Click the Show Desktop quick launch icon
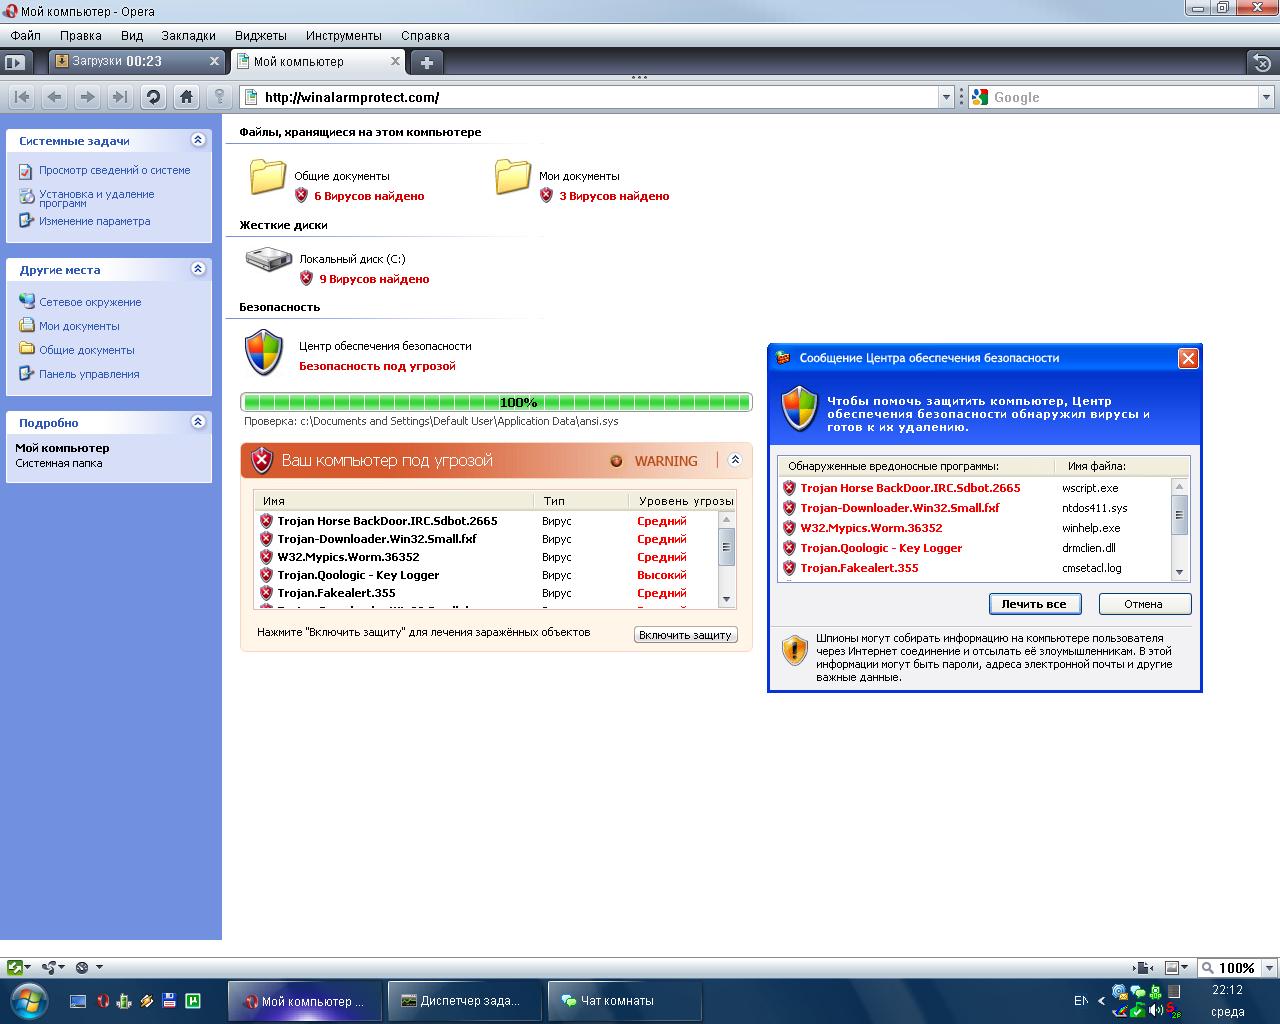 pyautogui.click(x=78, y=1001)
